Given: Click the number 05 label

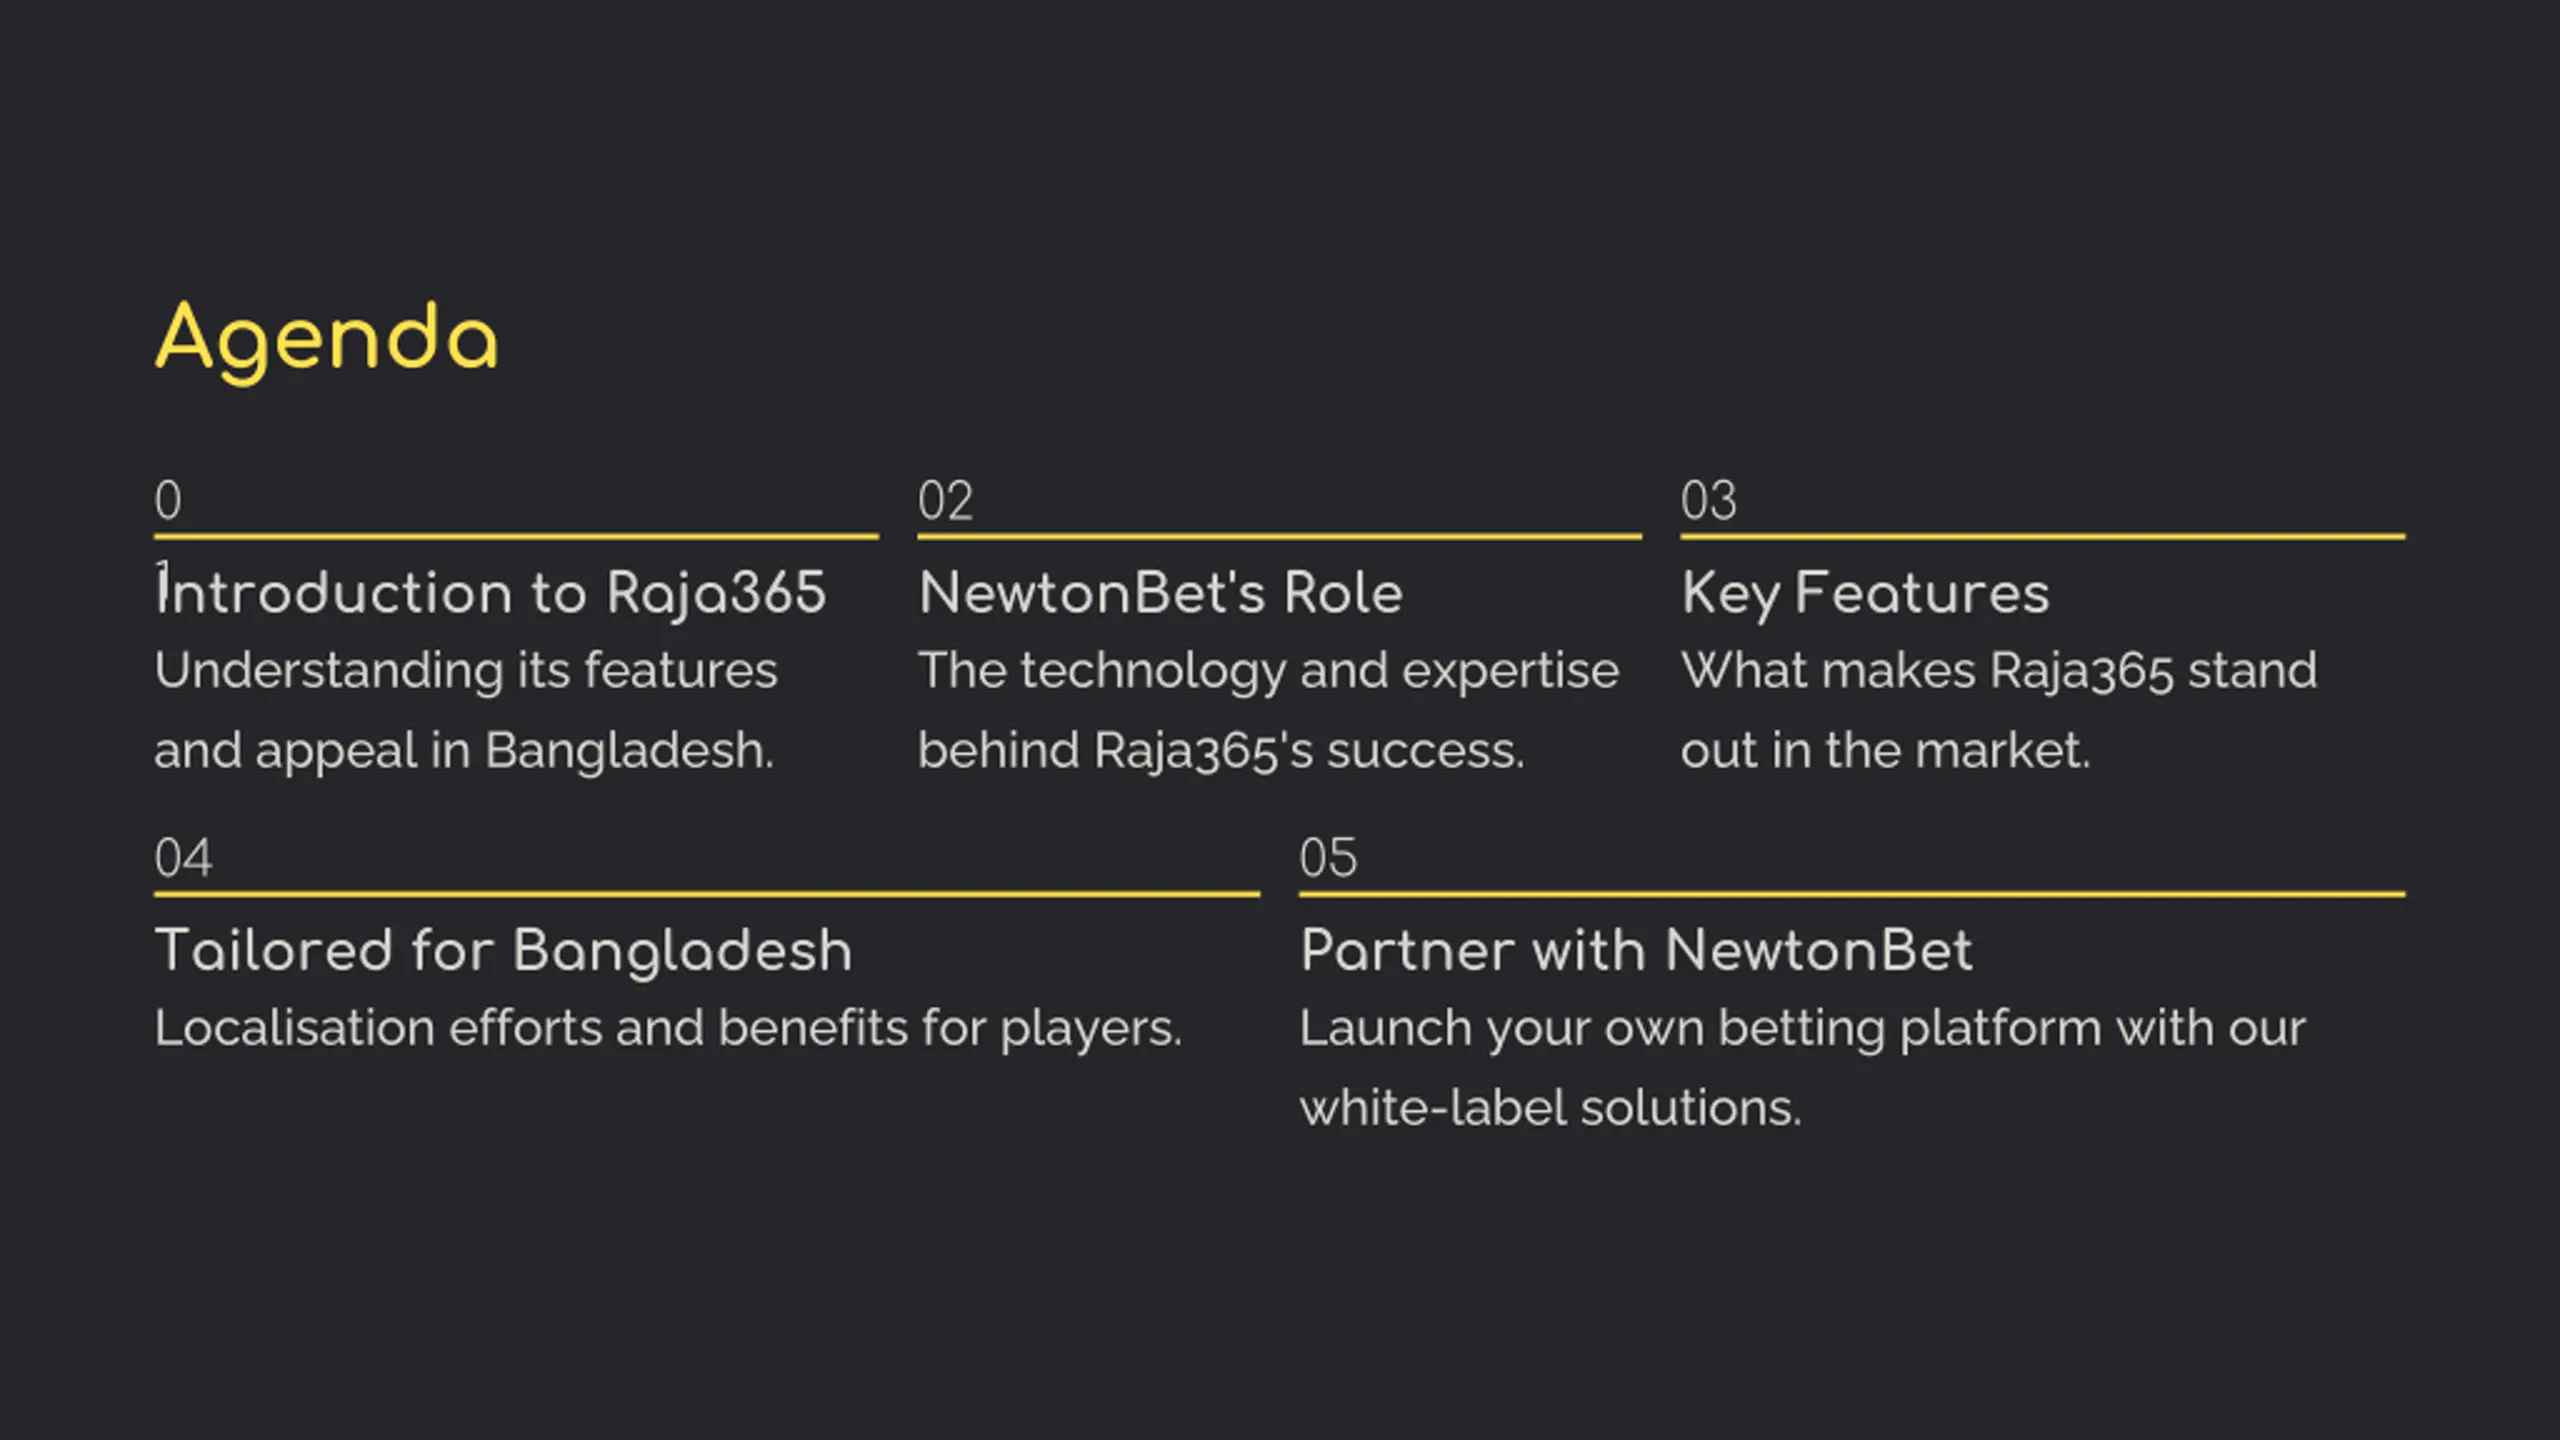Looking at the screenshot, I should click(1328, 858).
